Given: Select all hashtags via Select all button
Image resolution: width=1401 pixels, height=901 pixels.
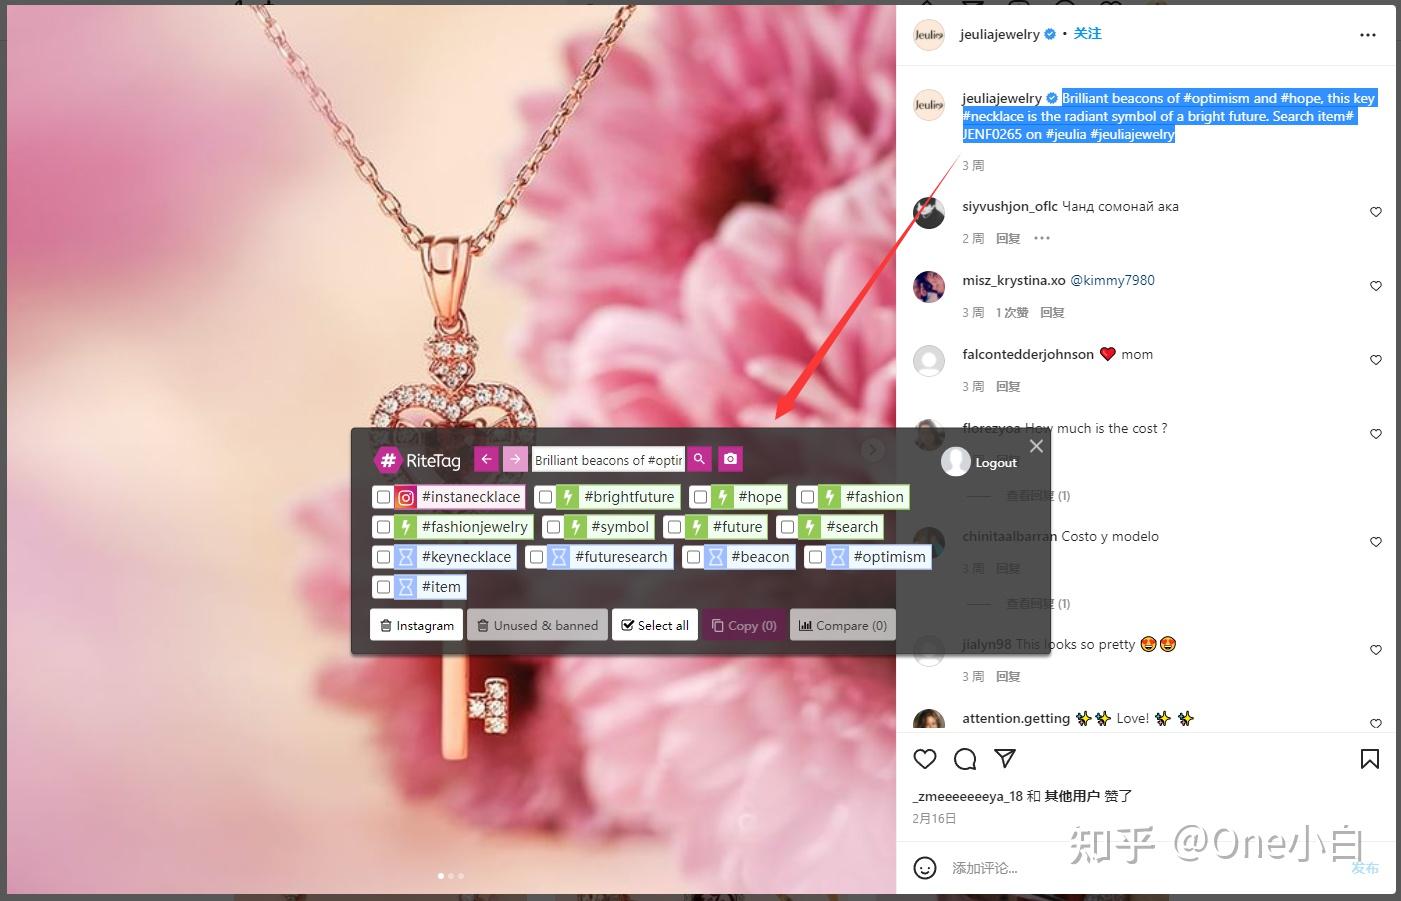Looking at the screenshot, I should [x=654, y=625].
